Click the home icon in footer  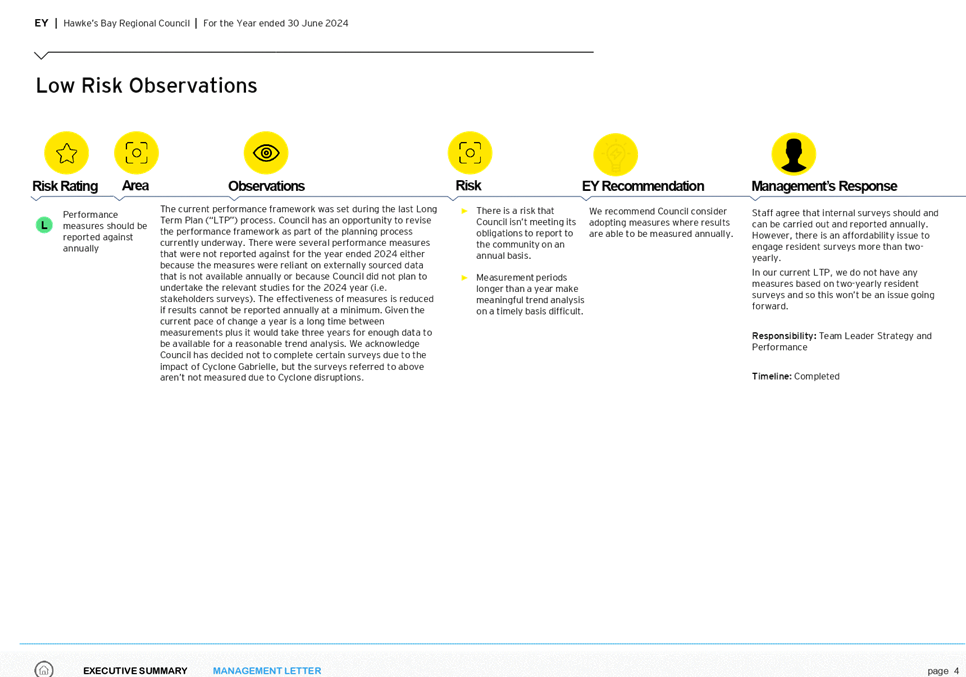44,670
